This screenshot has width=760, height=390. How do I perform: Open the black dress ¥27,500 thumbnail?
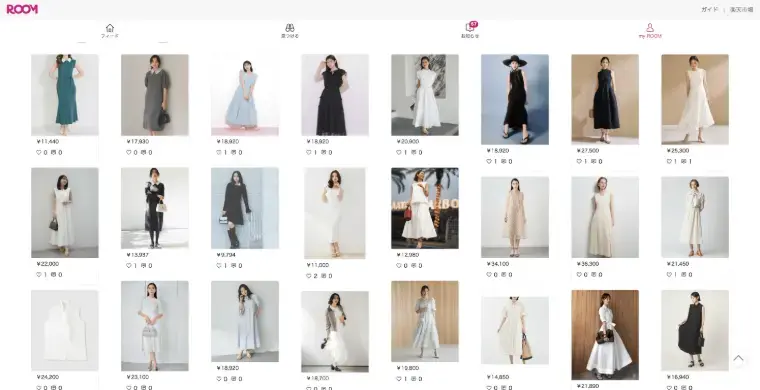click(x=605, y=99)
